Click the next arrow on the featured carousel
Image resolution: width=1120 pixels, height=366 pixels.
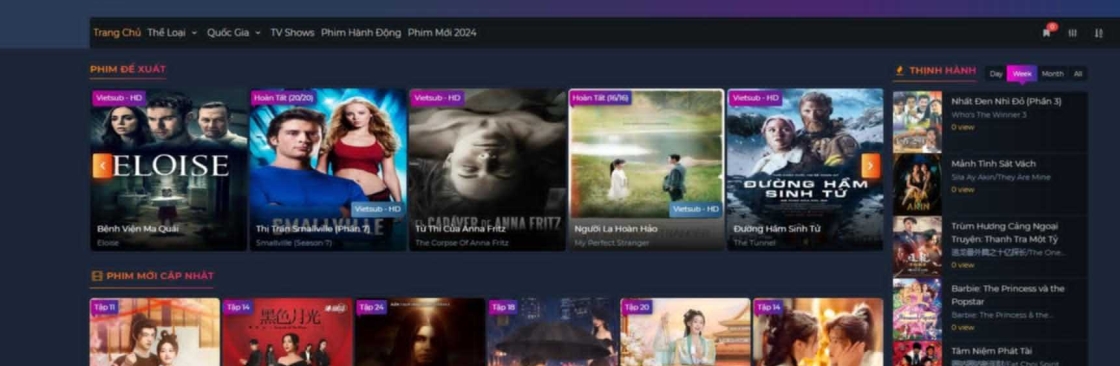[x=871, y=166]
